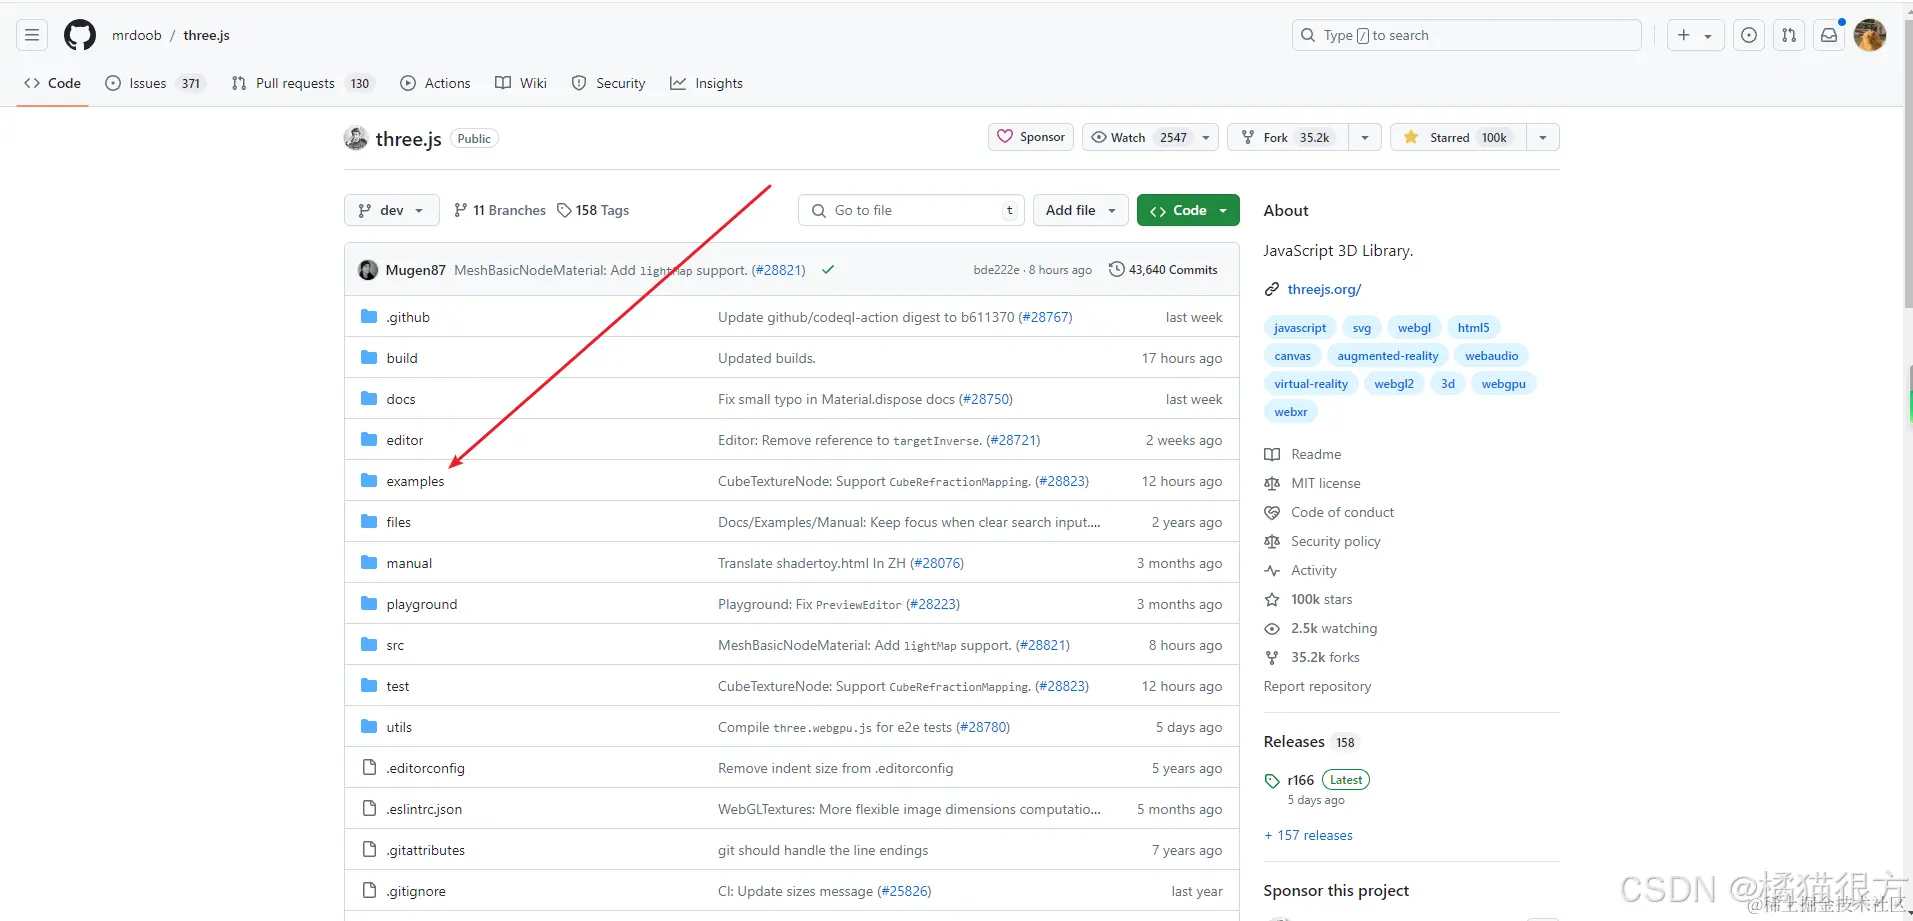Screen dimensions: 1913x921
Task: Open the .github folder icon
Action: click(x=369, y=317)
